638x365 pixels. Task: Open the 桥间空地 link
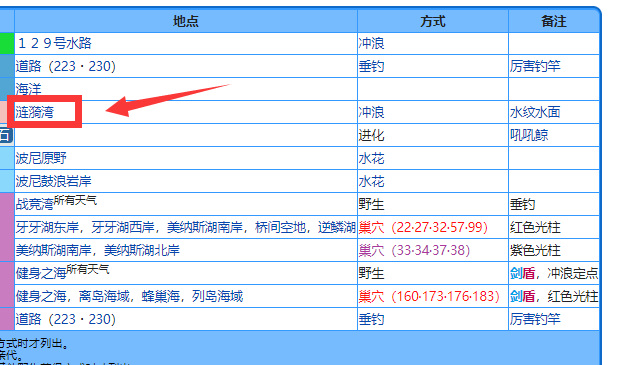tap(280, 227)
